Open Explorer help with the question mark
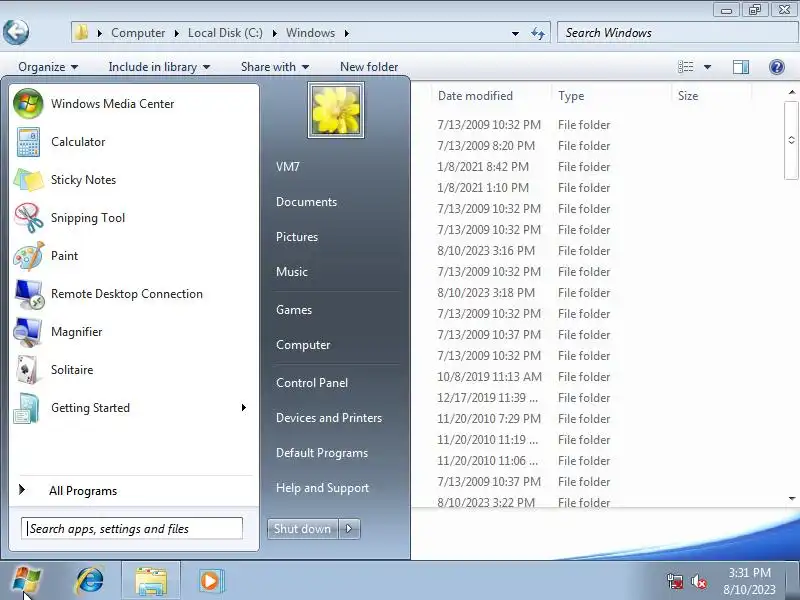Image resolution: width=800 pixels, height=600 pixels. point(777,67)
